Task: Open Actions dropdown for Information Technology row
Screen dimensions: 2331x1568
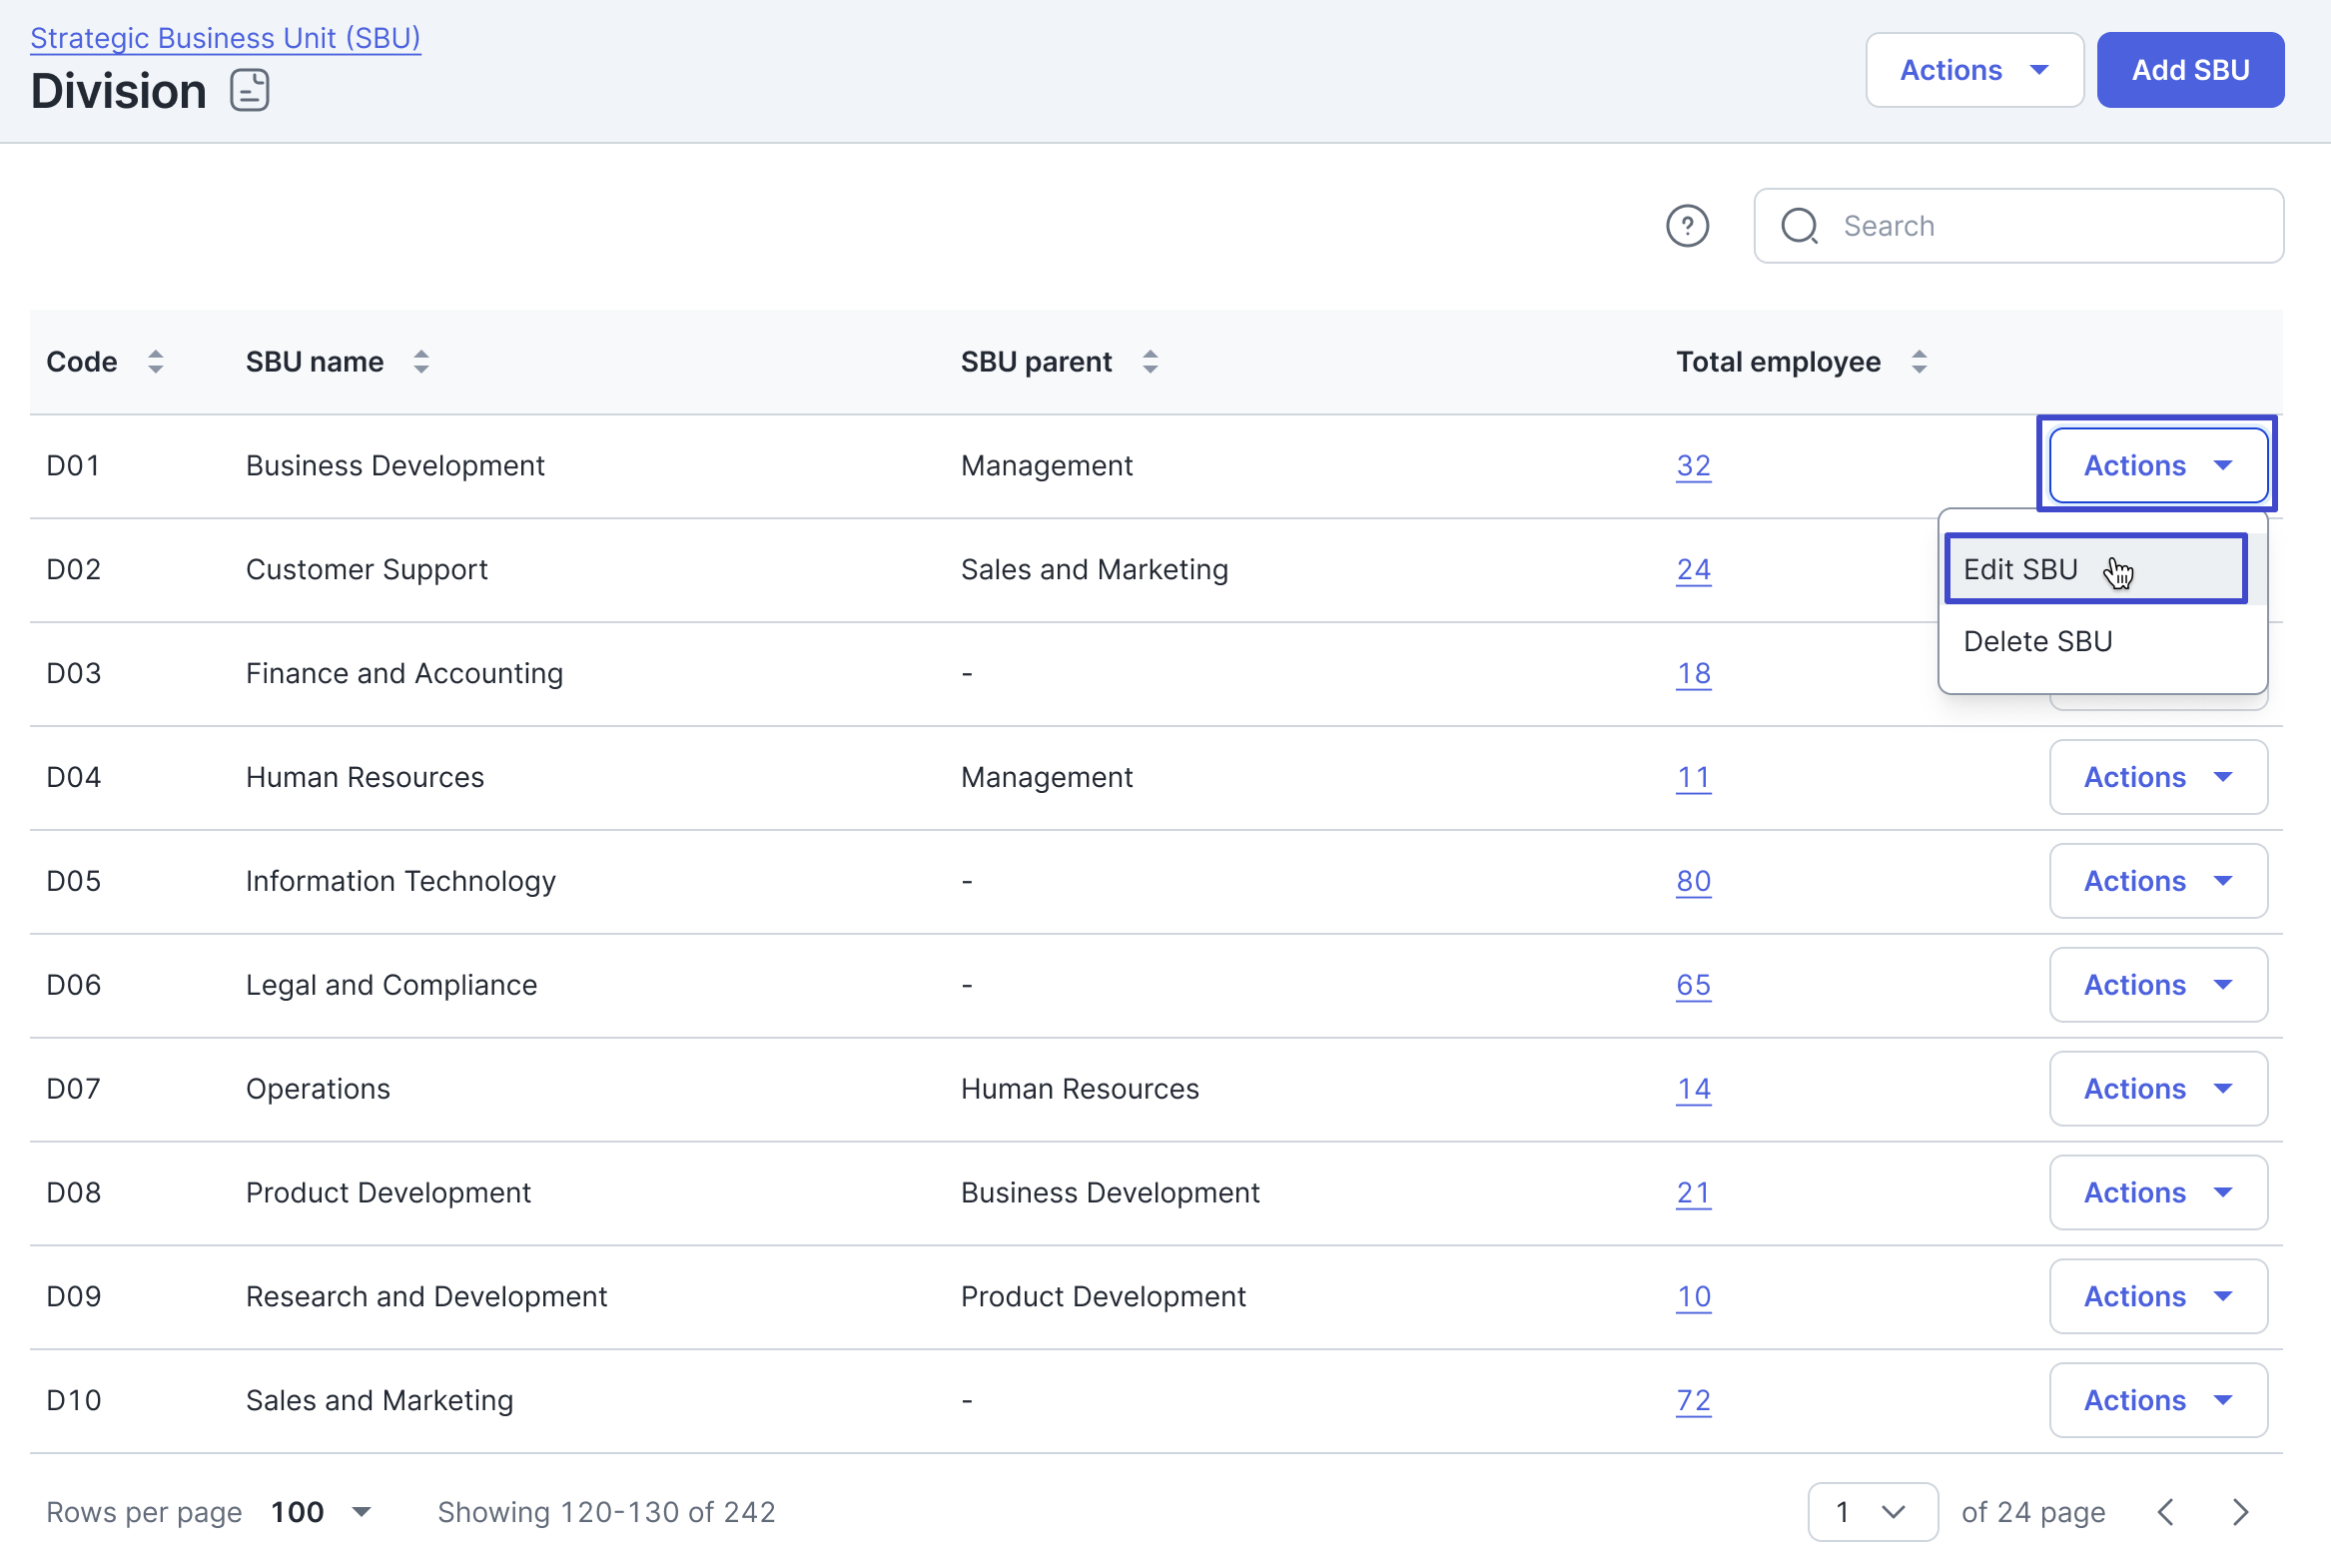Action: 2158,881
